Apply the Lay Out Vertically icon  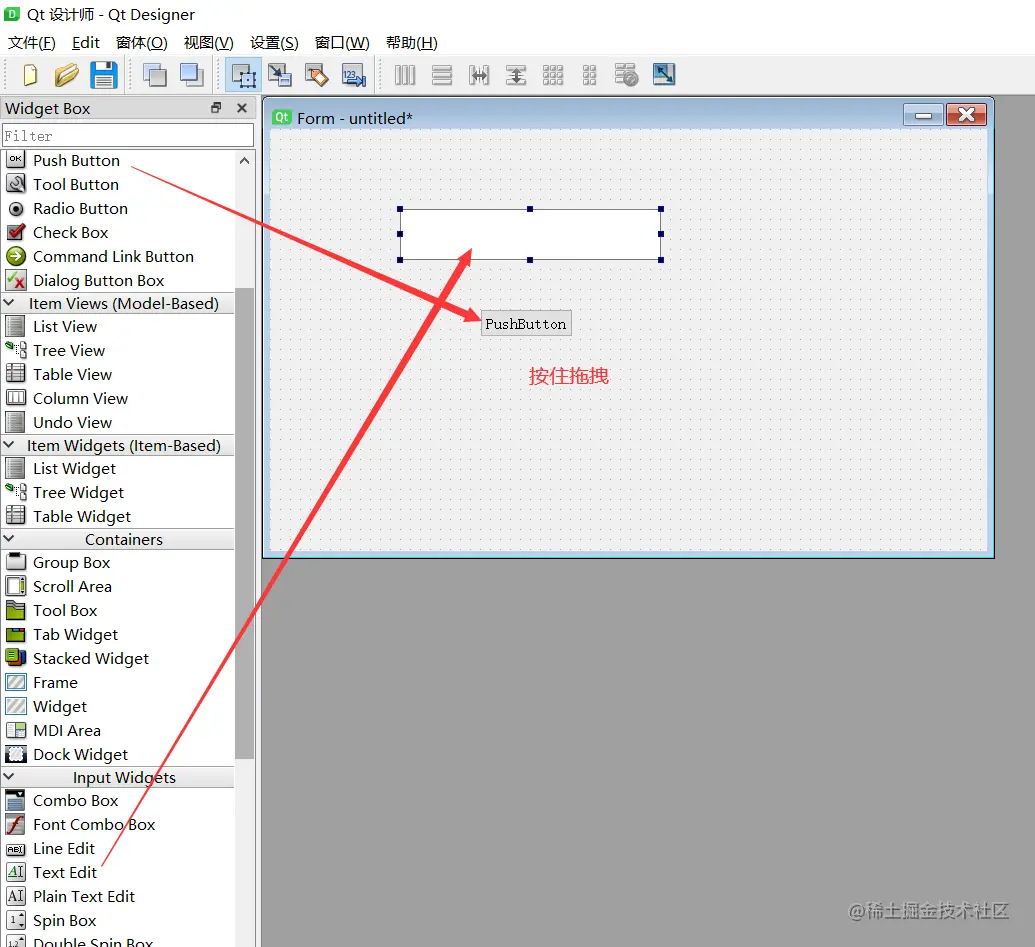pyautogui.click(x=442, y=75)
